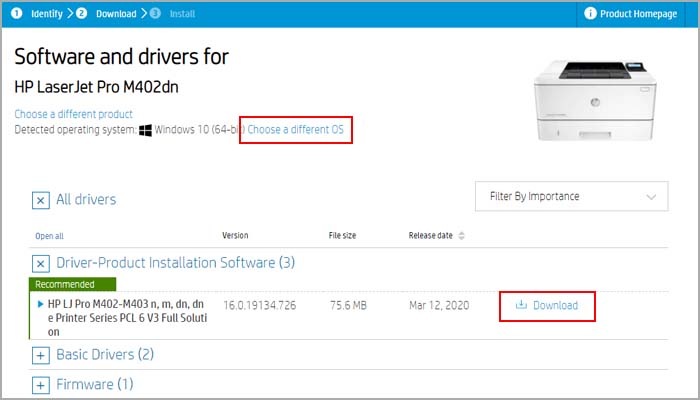Expand the Basic Drivers section
700x400 pixels.
tap(41, 356)
